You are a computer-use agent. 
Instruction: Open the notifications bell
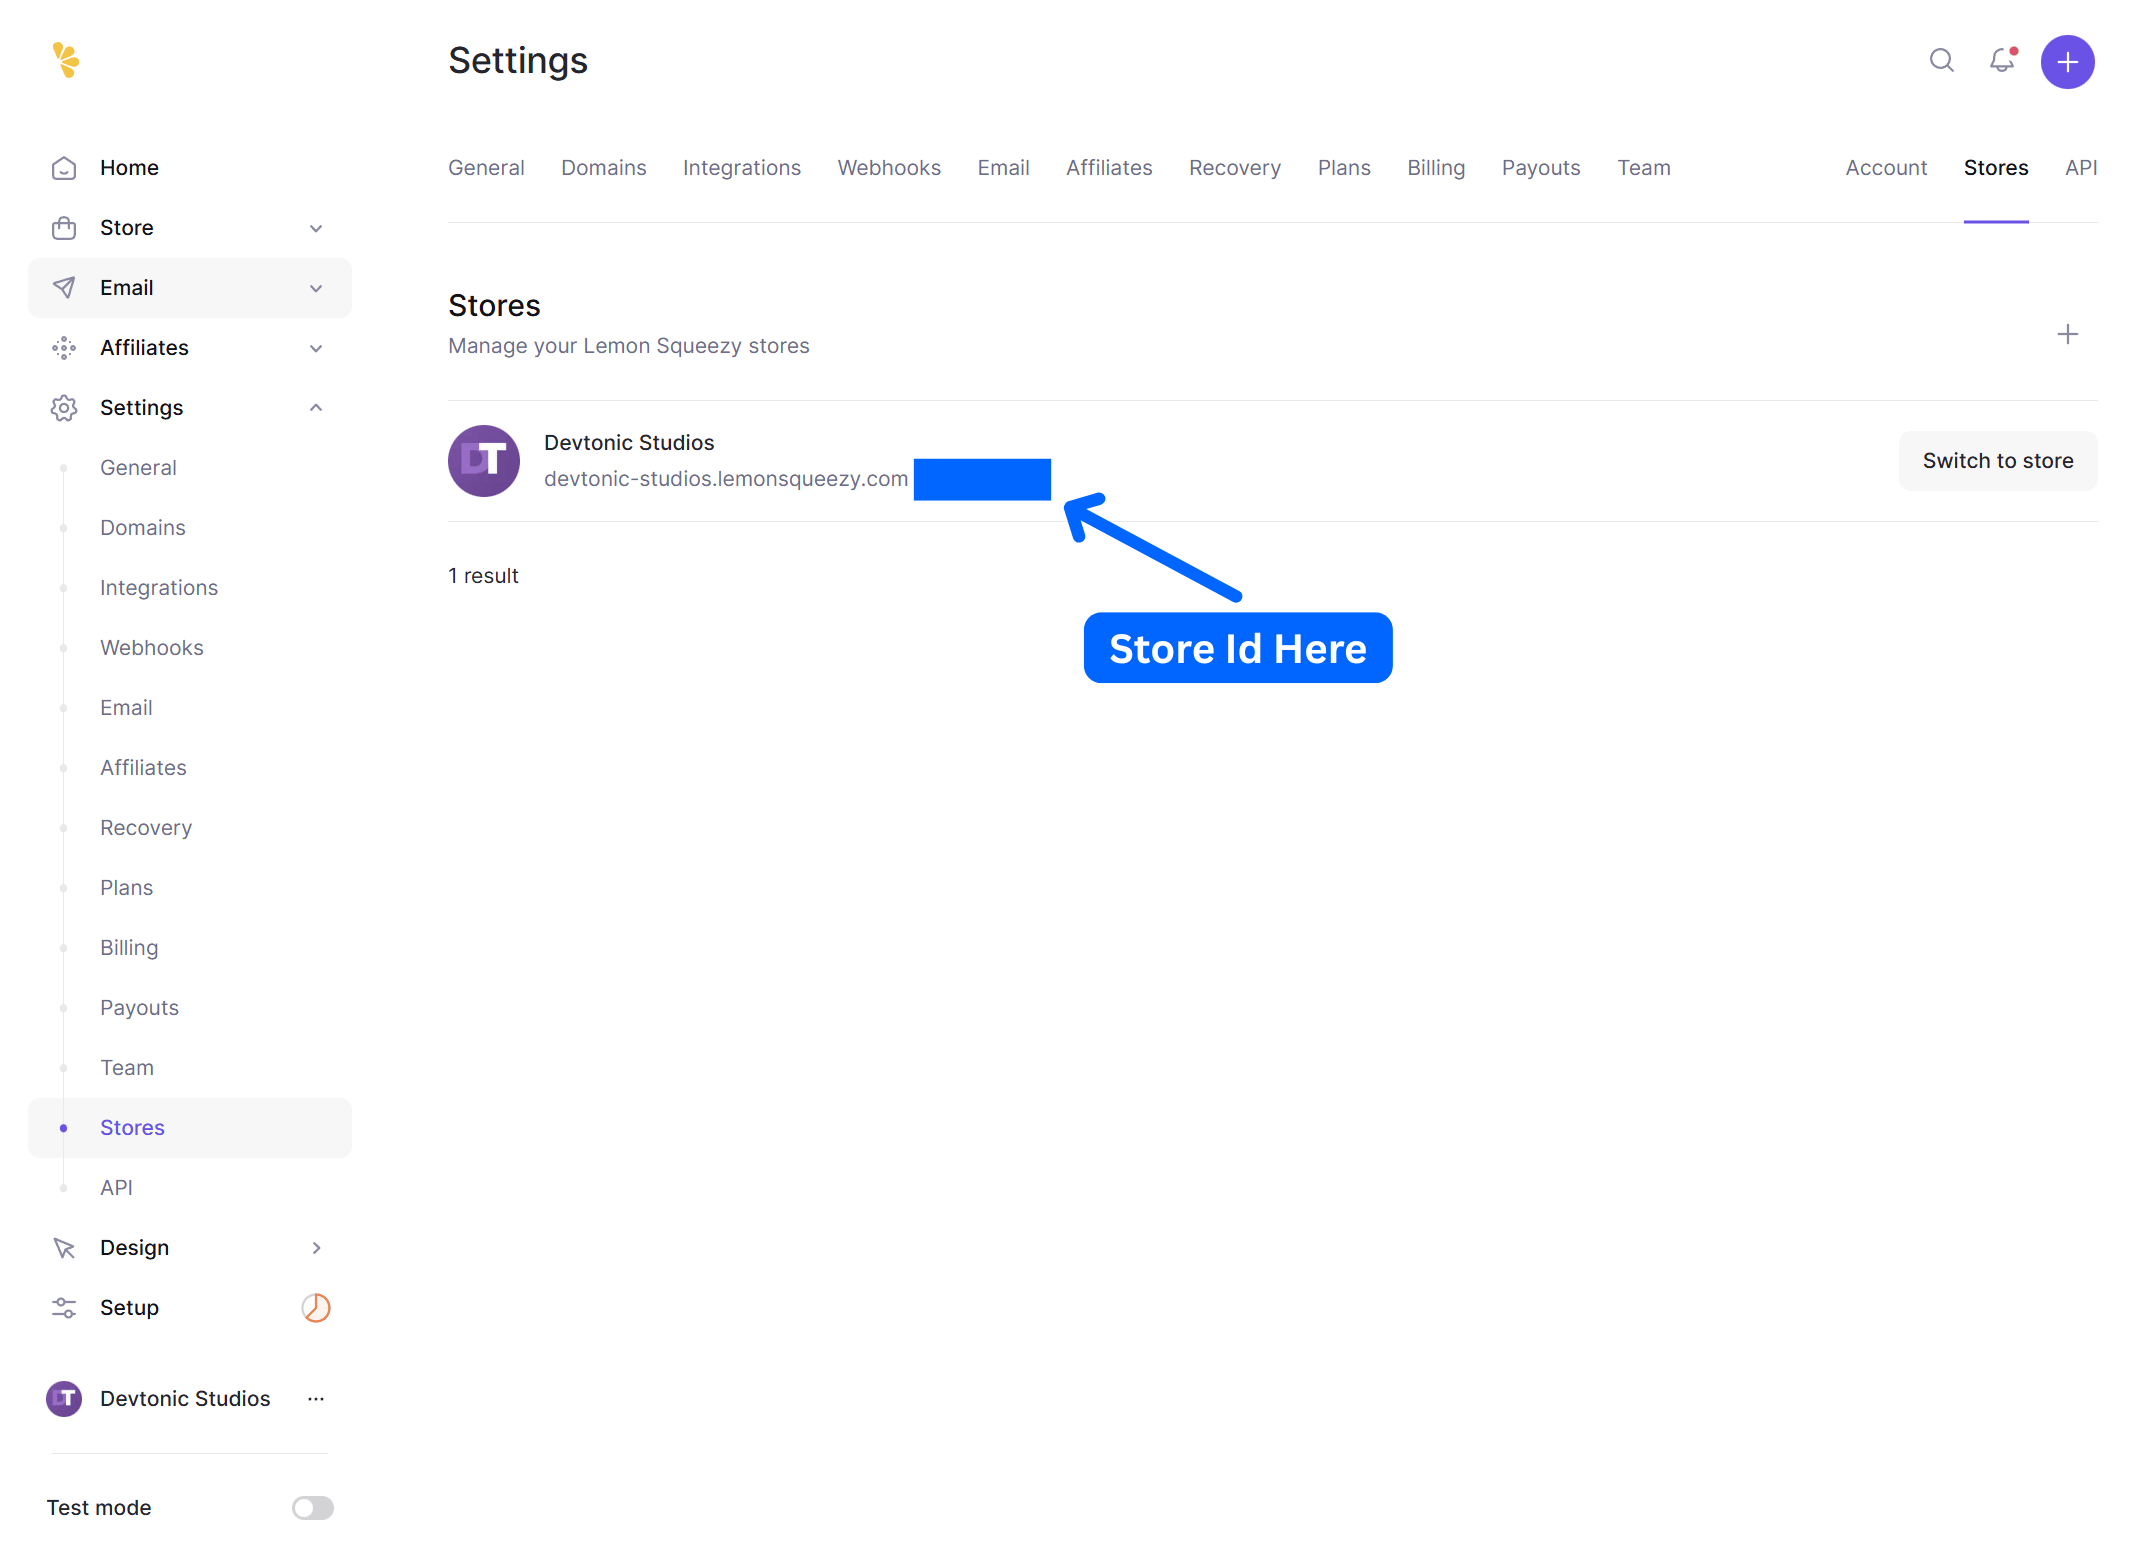pyautogui.click(x=2001, y=61)
